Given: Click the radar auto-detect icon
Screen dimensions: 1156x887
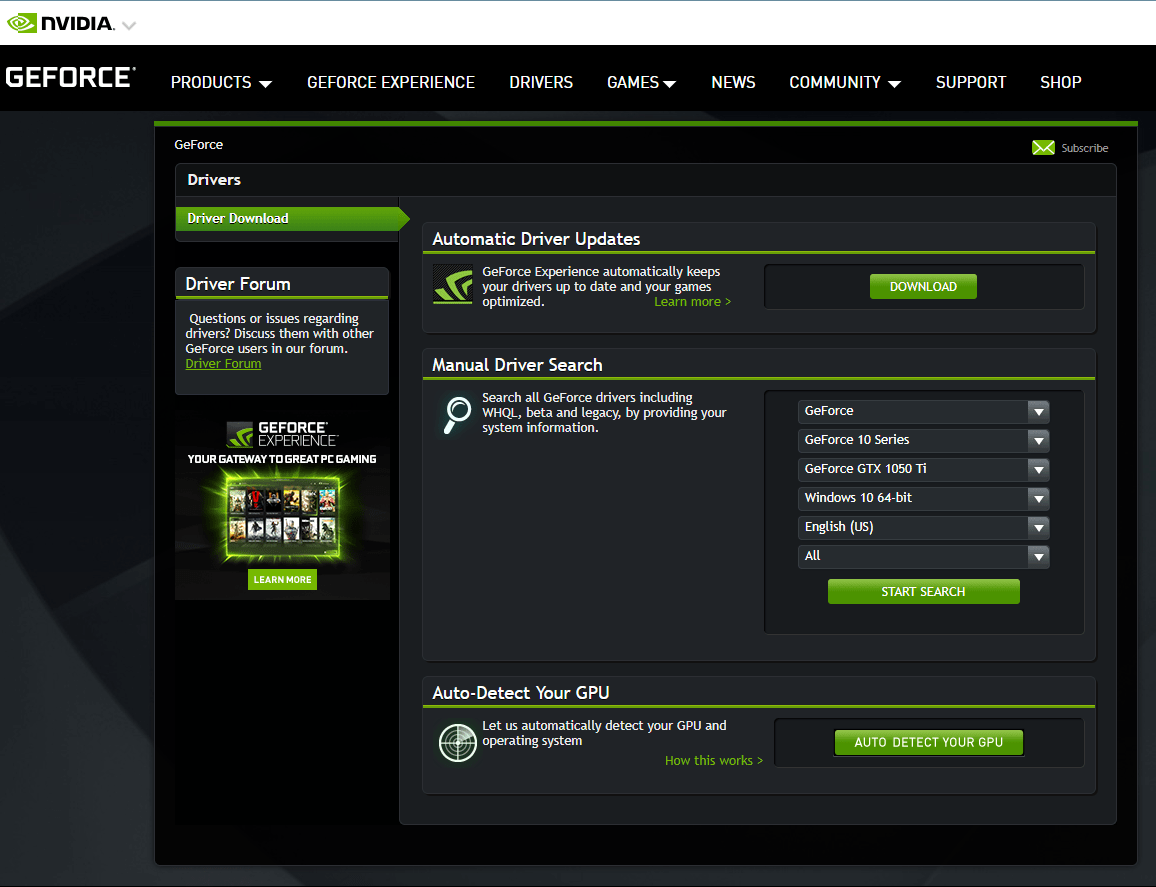Looking at the screenshot, I should coord(457,742).
